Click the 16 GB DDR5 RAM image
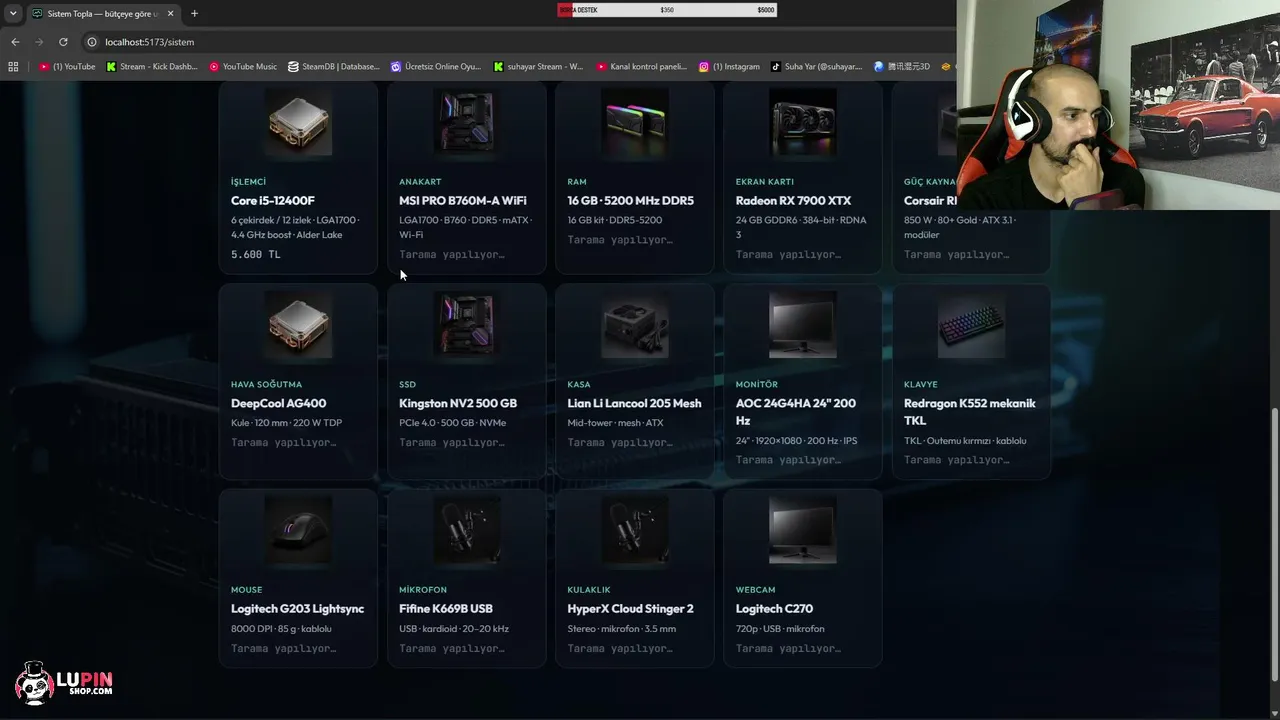The height and width of the screenshot is (720, 1280). click(x=635, y=122)
